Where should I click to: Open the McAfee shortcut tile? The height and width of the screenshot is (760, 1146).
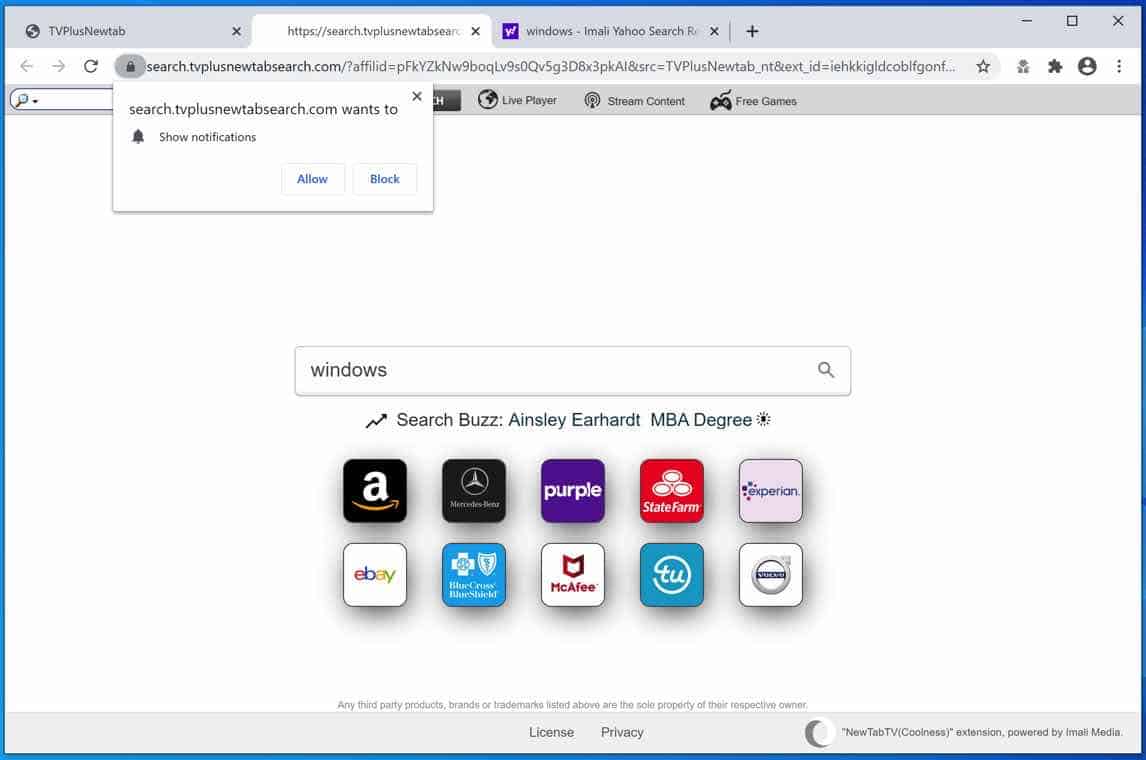coord(573,574)
